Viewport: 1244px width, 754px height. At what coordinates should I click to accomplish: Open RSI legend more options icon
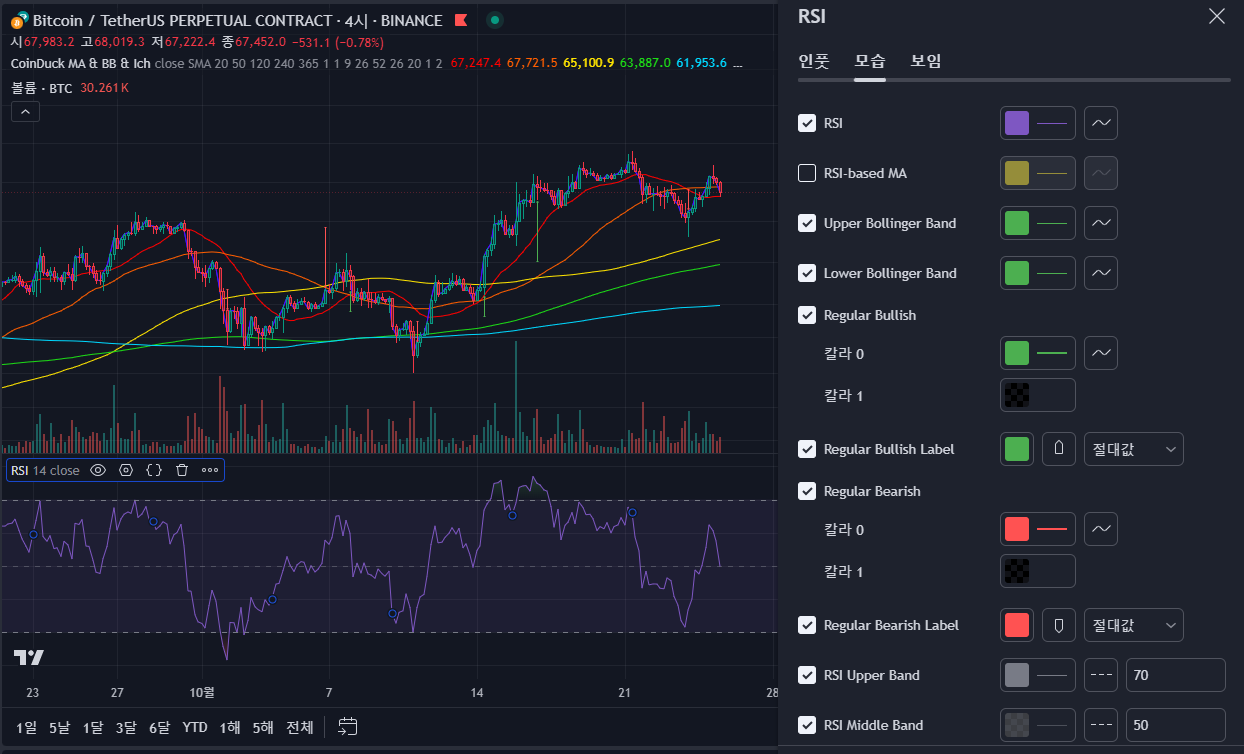[210, 470]
